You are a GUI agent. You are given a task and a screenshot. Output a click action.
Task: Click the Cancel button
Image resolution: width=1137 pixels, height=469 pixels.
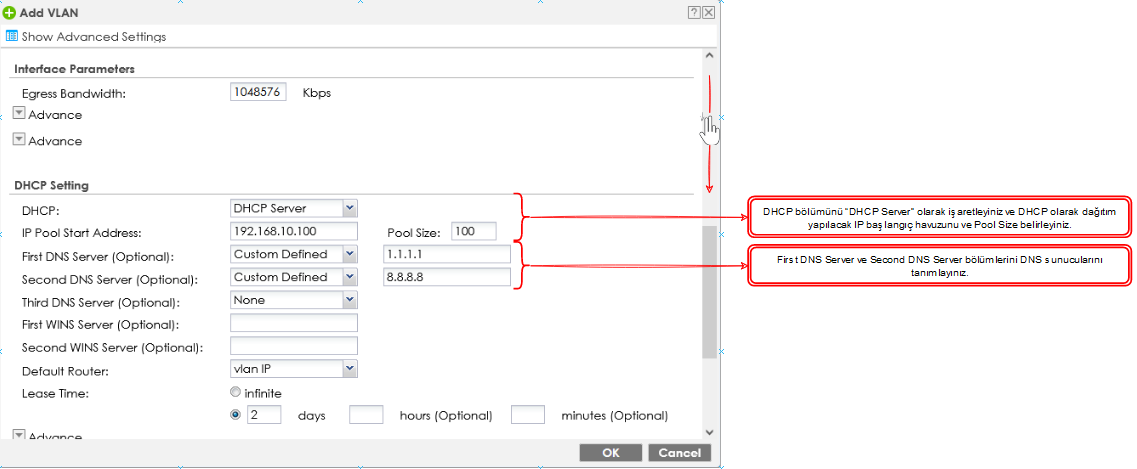(679, 452)
